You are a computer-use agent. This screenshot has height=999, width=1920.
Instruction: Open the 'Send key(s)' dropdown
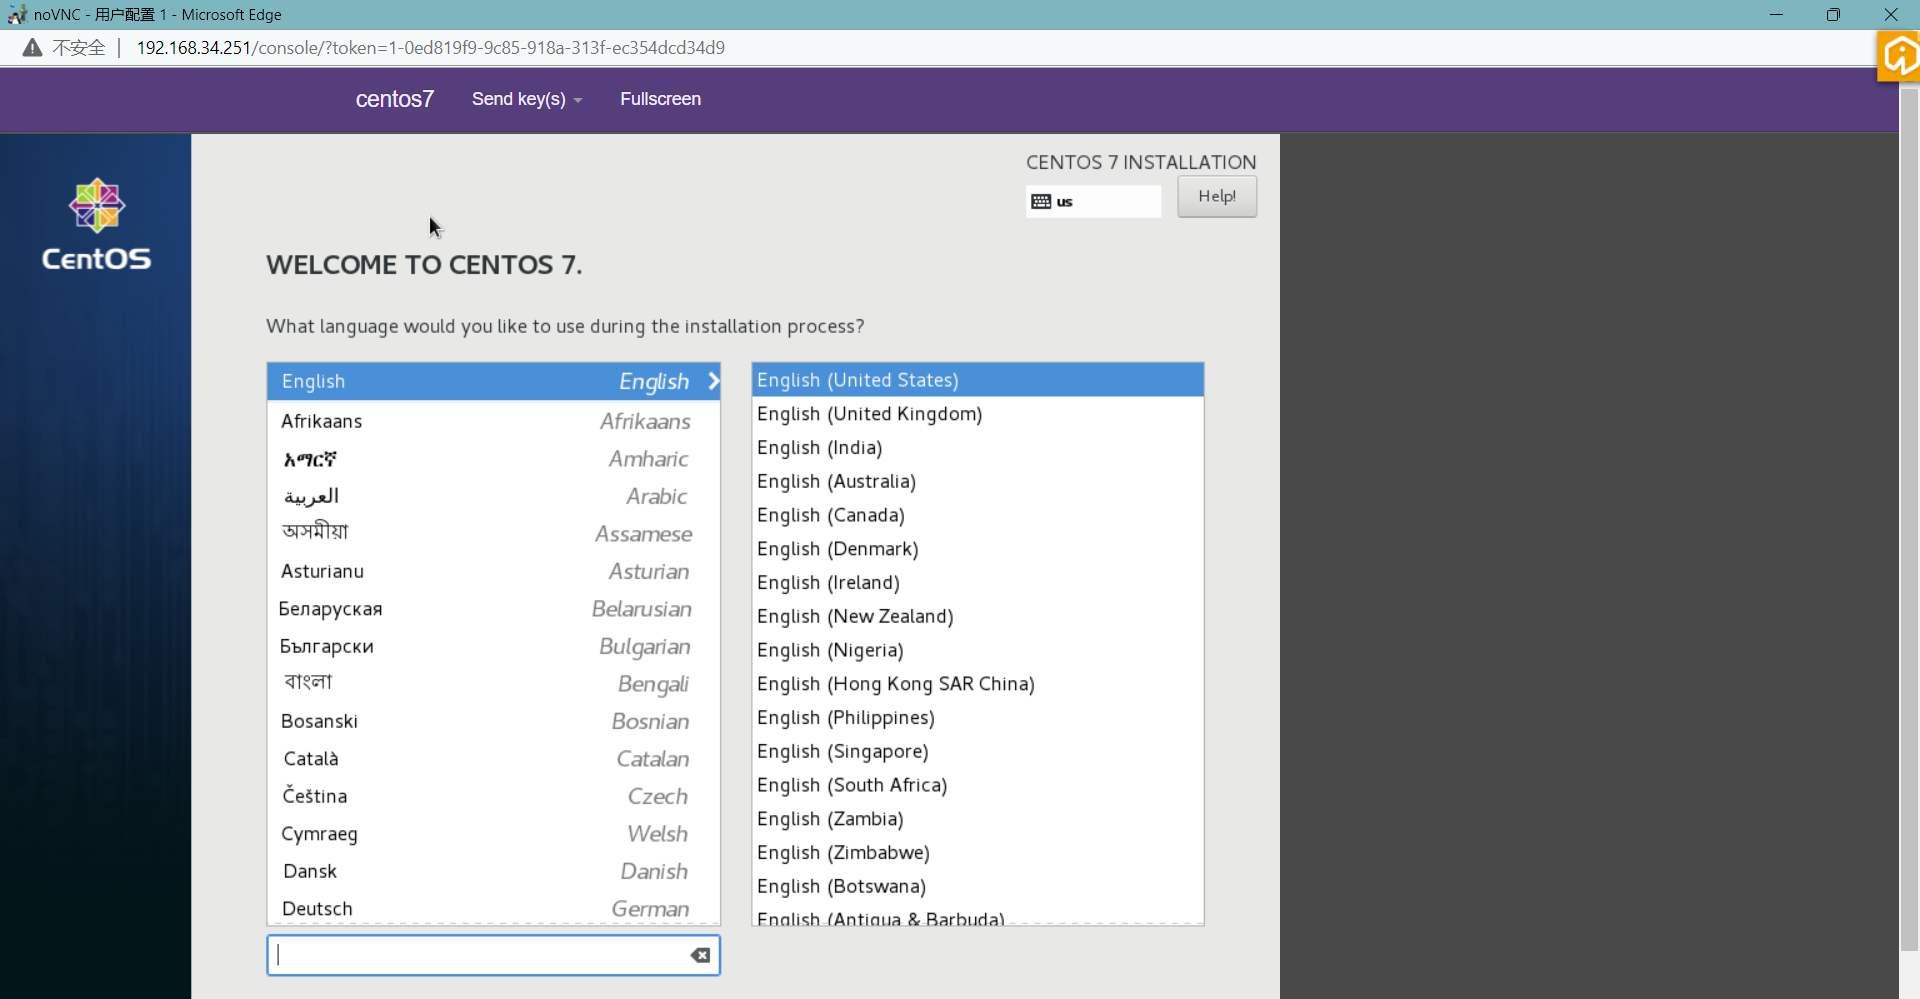(x=527, y=99)
